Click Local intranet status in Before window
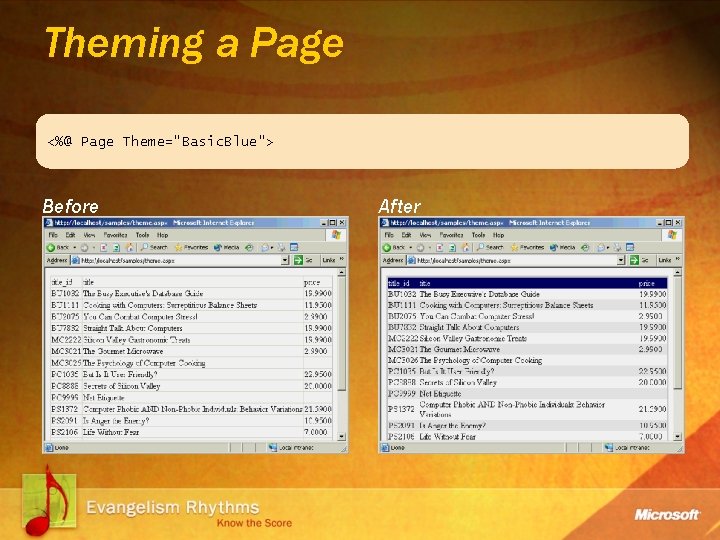The height and width of the screenshot is (540, 720). tap(291, 447)
